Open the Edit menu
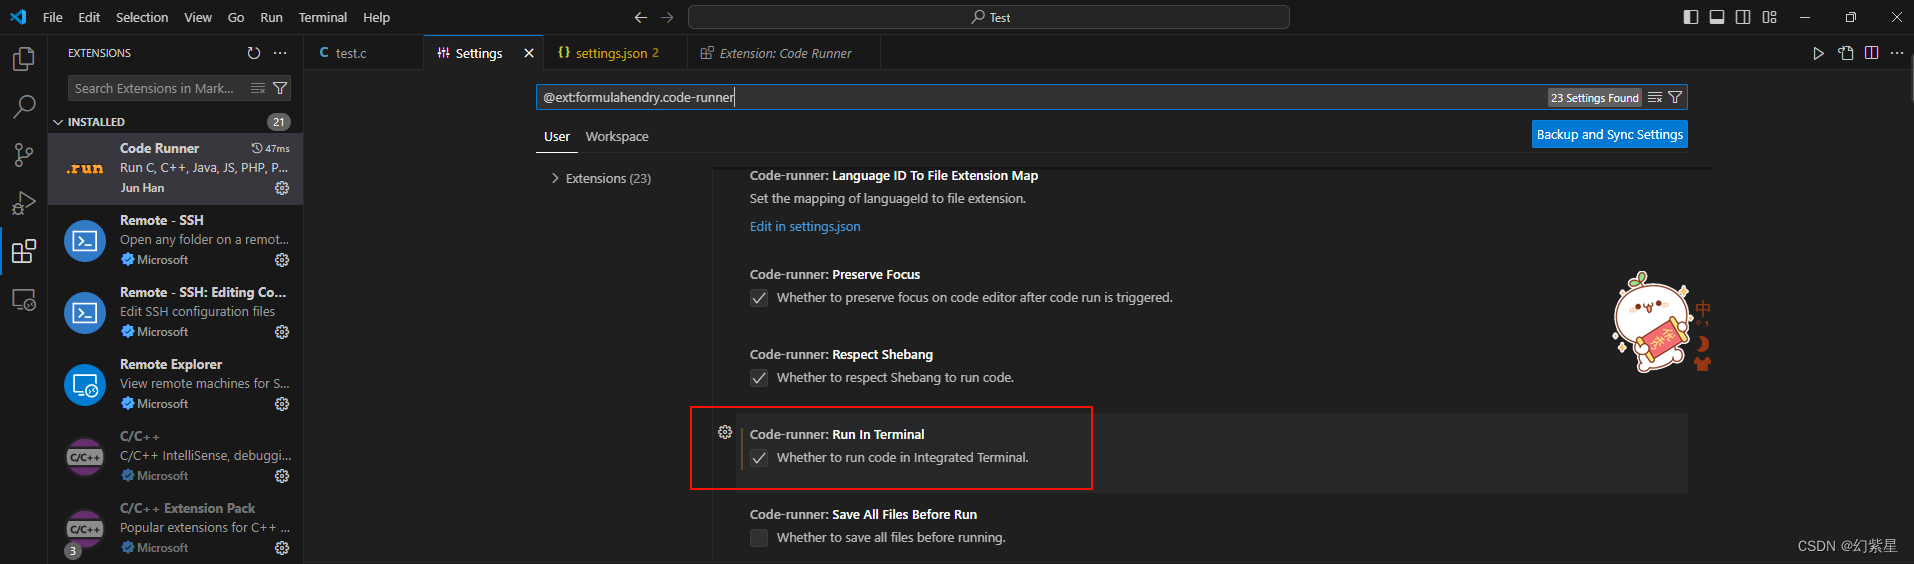 point(89,17)
